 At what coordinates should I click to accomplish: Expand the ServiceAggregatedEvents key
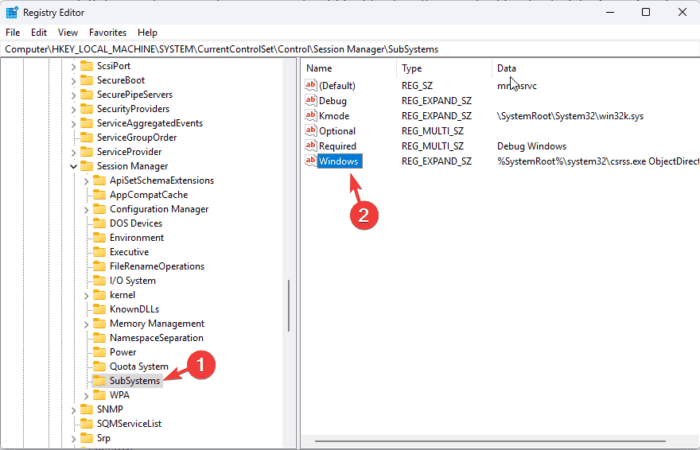74,124
